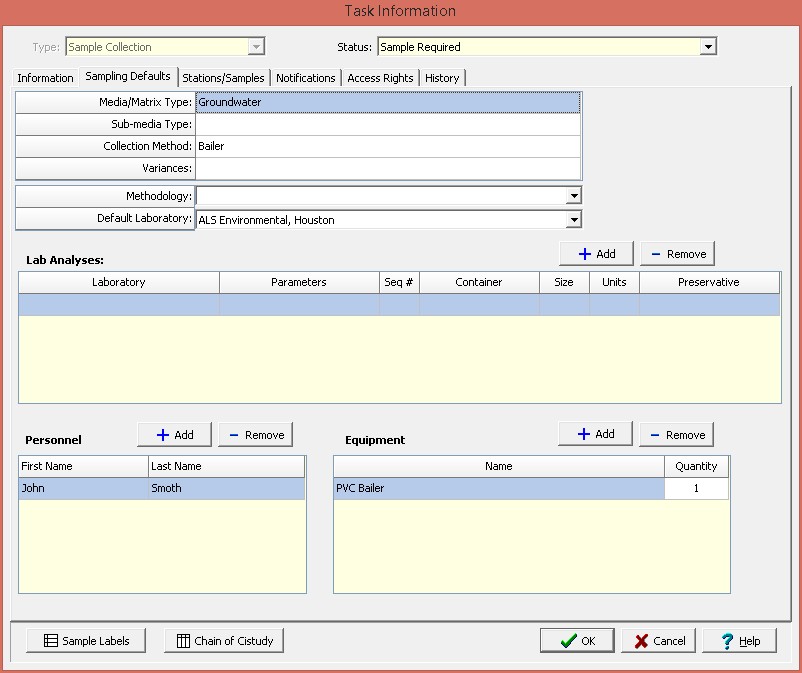
Task: Click Remove button for Lab Analyses
Action: [677, 254]
